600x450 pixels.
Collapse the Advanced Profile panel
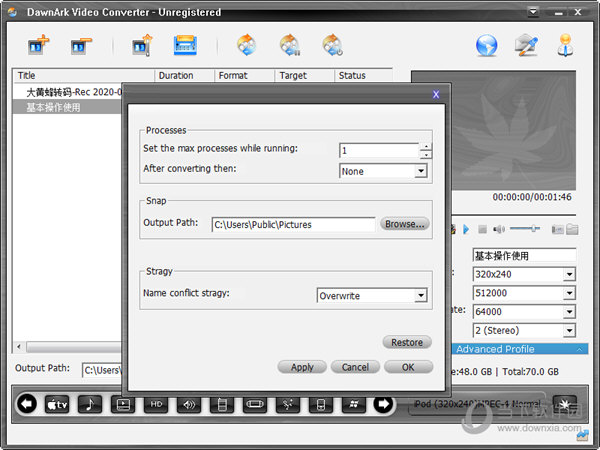pyautogui.click(x=579, y=349)
